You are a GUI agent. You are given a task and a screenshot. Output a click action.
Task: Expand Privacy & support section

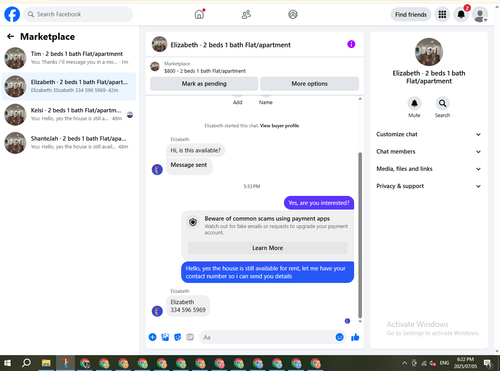click(x=429, y=186)
